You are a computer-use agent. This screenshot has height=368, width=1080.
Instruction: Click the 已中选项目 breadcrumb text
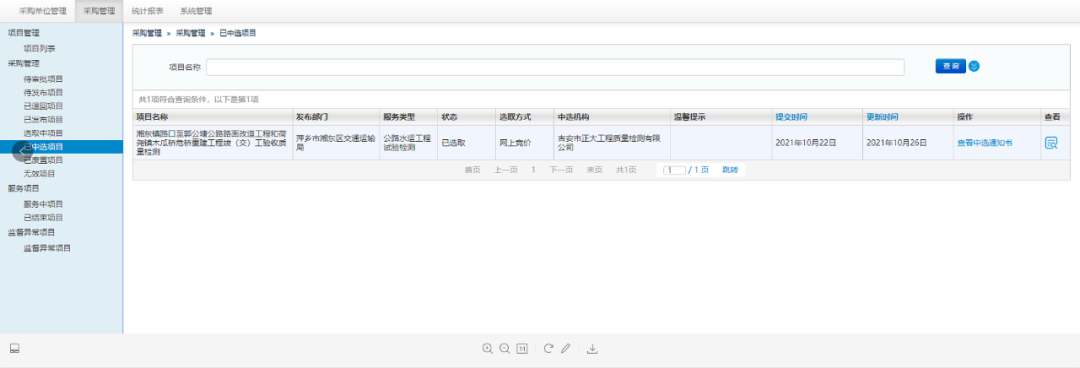238,32
